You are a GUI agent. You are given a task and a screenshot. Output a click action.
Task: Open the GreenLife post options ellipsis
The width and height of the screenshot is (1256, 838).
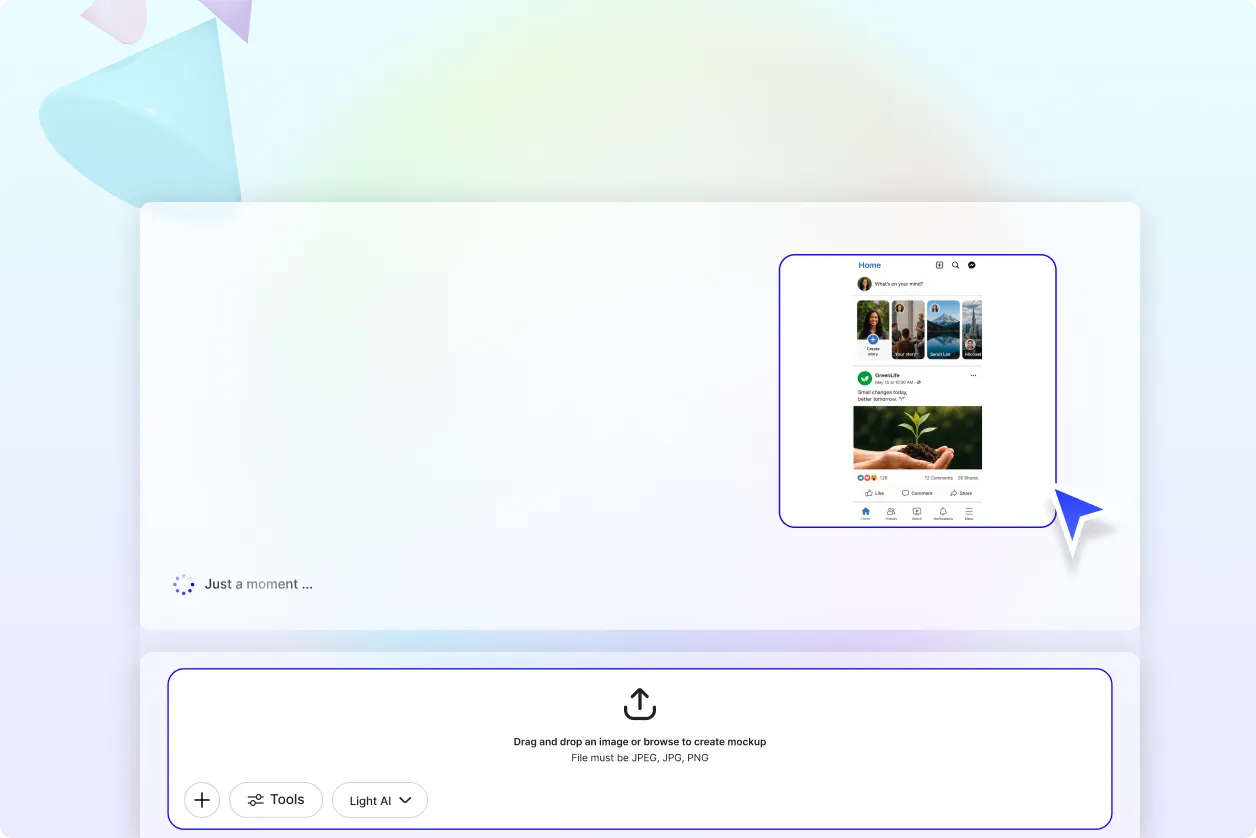coord(973,376)
